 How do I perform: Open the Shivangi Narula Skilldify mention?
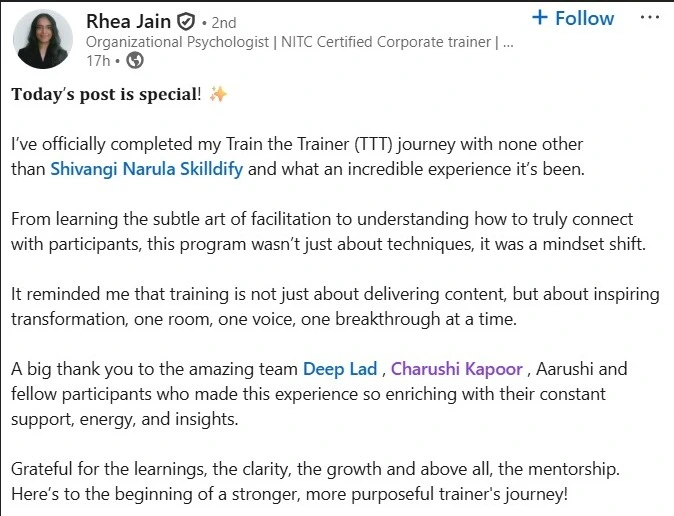coord(146,169)
